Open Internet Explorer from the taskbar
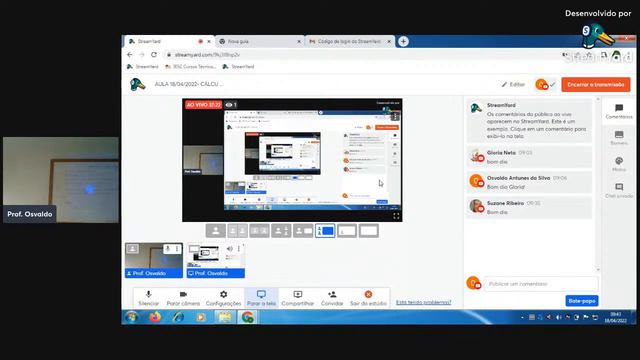 (178, 317)
